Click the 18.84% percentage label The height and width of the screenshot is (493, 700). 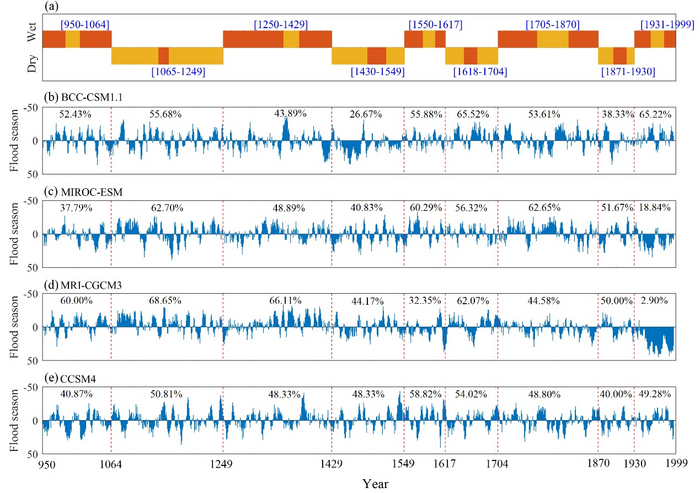coord(654,208)
